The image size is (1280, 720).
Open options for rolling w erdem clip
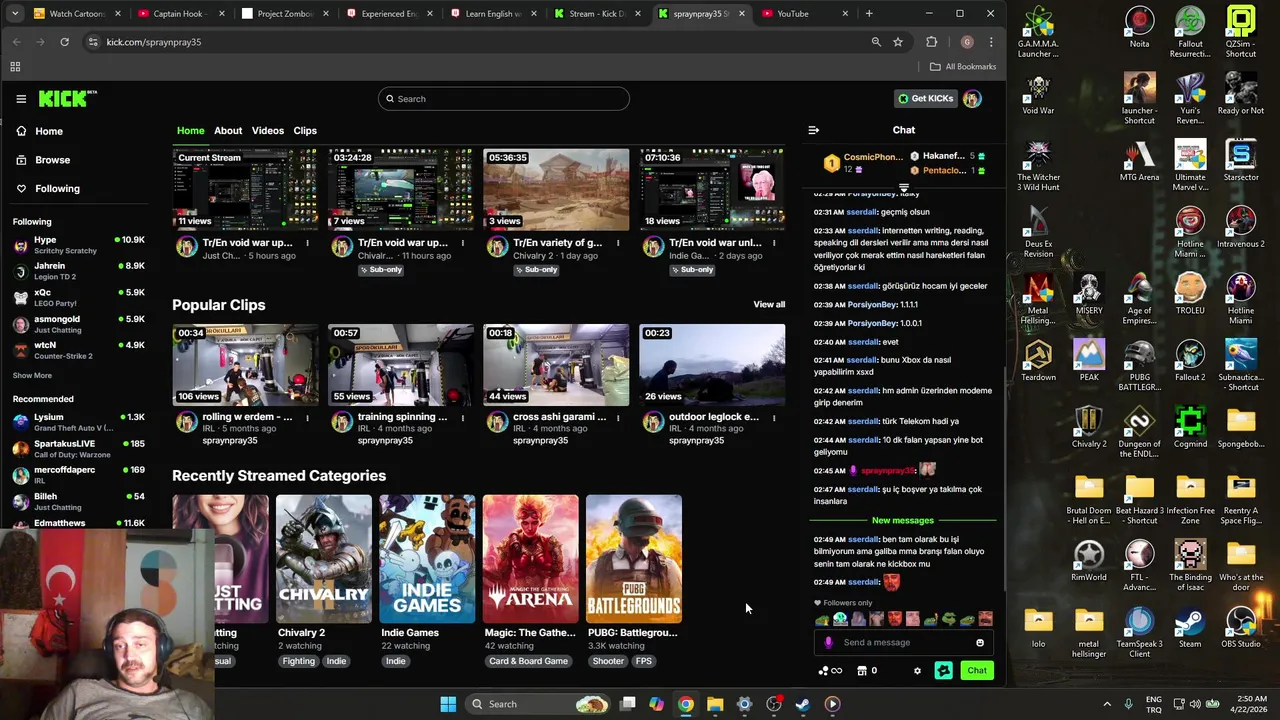point(307,417)
